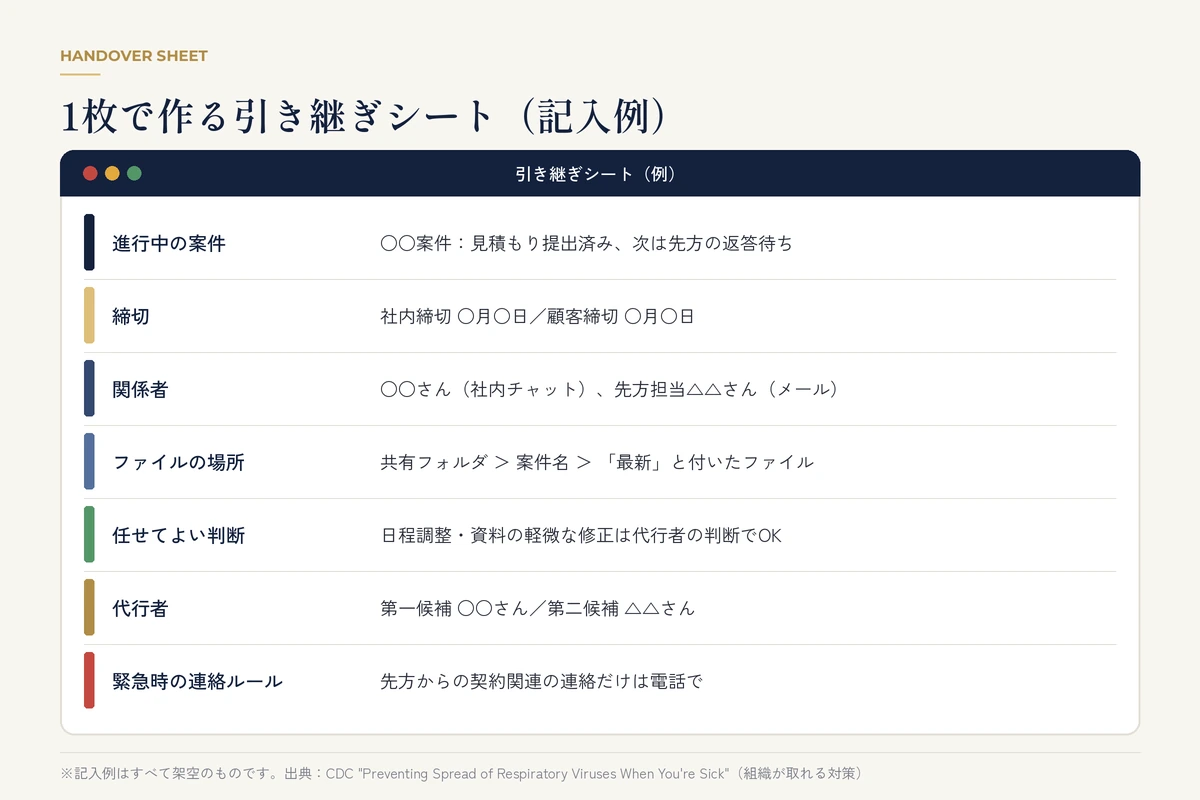The width and height of the screenshot is (1200, 800).
Task: Click the value listing 先方担当△△さん（メール）
Action: (x=609, y=389)
